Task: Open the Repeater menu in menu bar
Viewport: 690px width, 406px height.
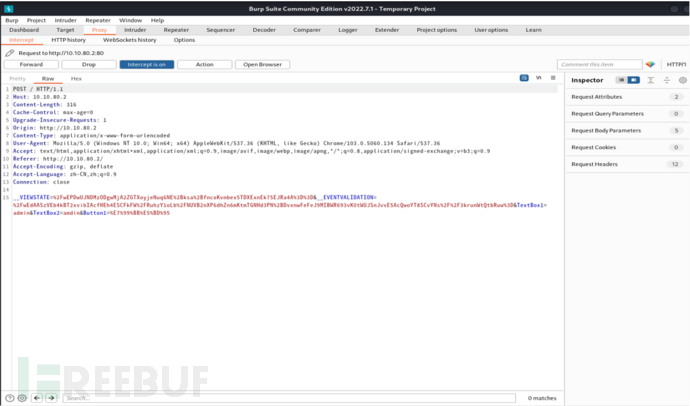Action: 98,20
